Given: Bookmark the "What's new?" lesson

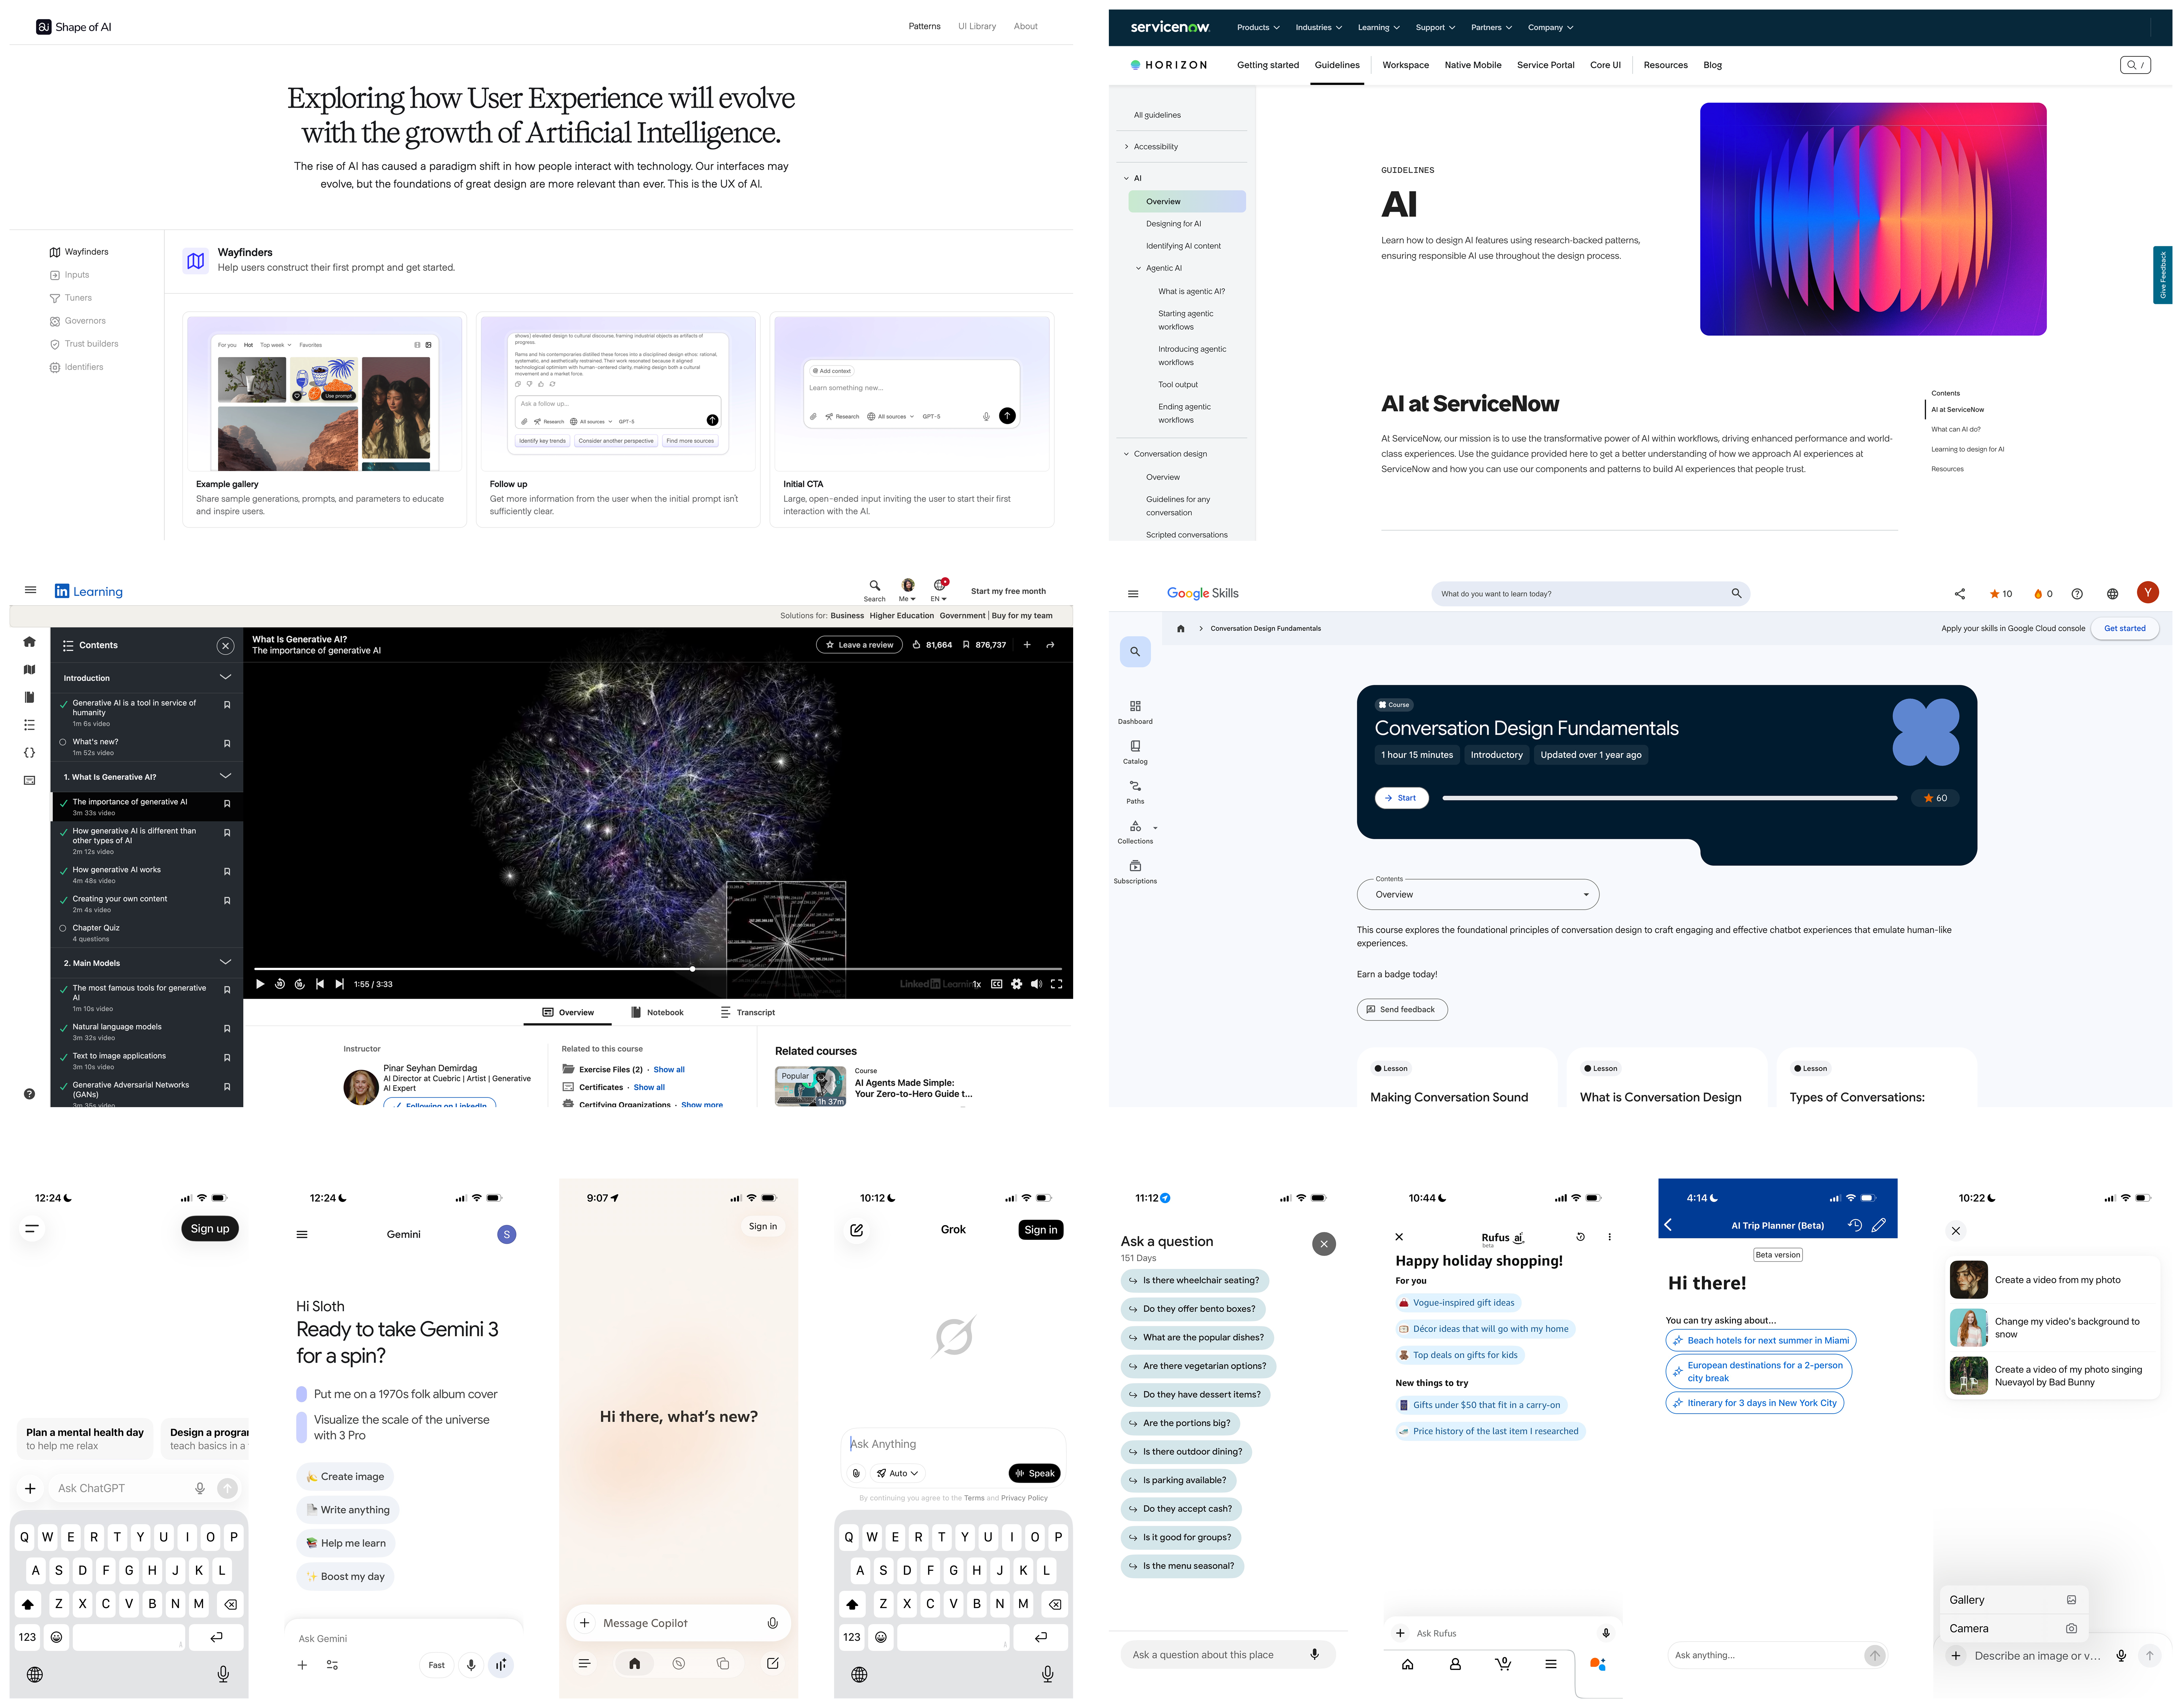Looking at the screenshot, I should pos(227,744).
